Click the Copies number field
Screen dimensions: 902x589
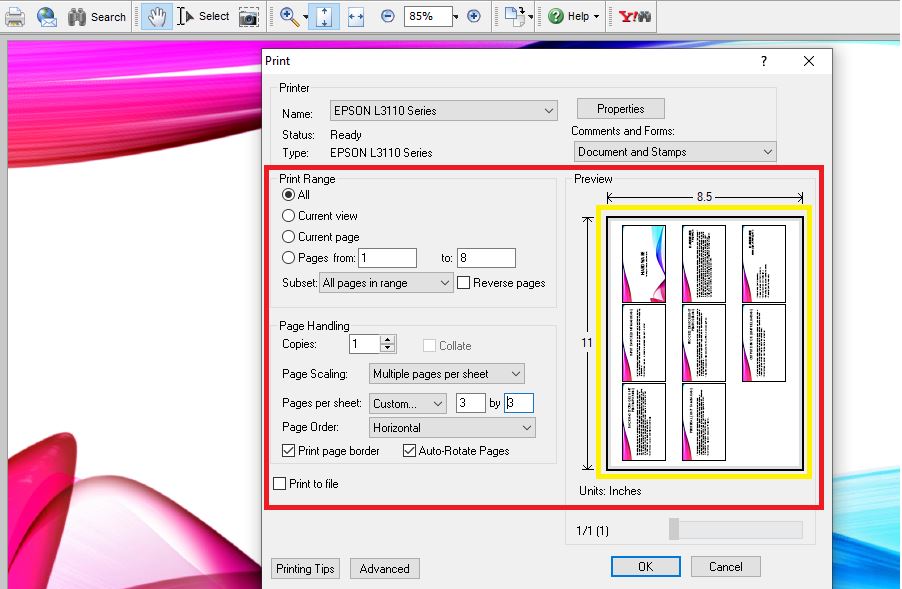point(365,344)
